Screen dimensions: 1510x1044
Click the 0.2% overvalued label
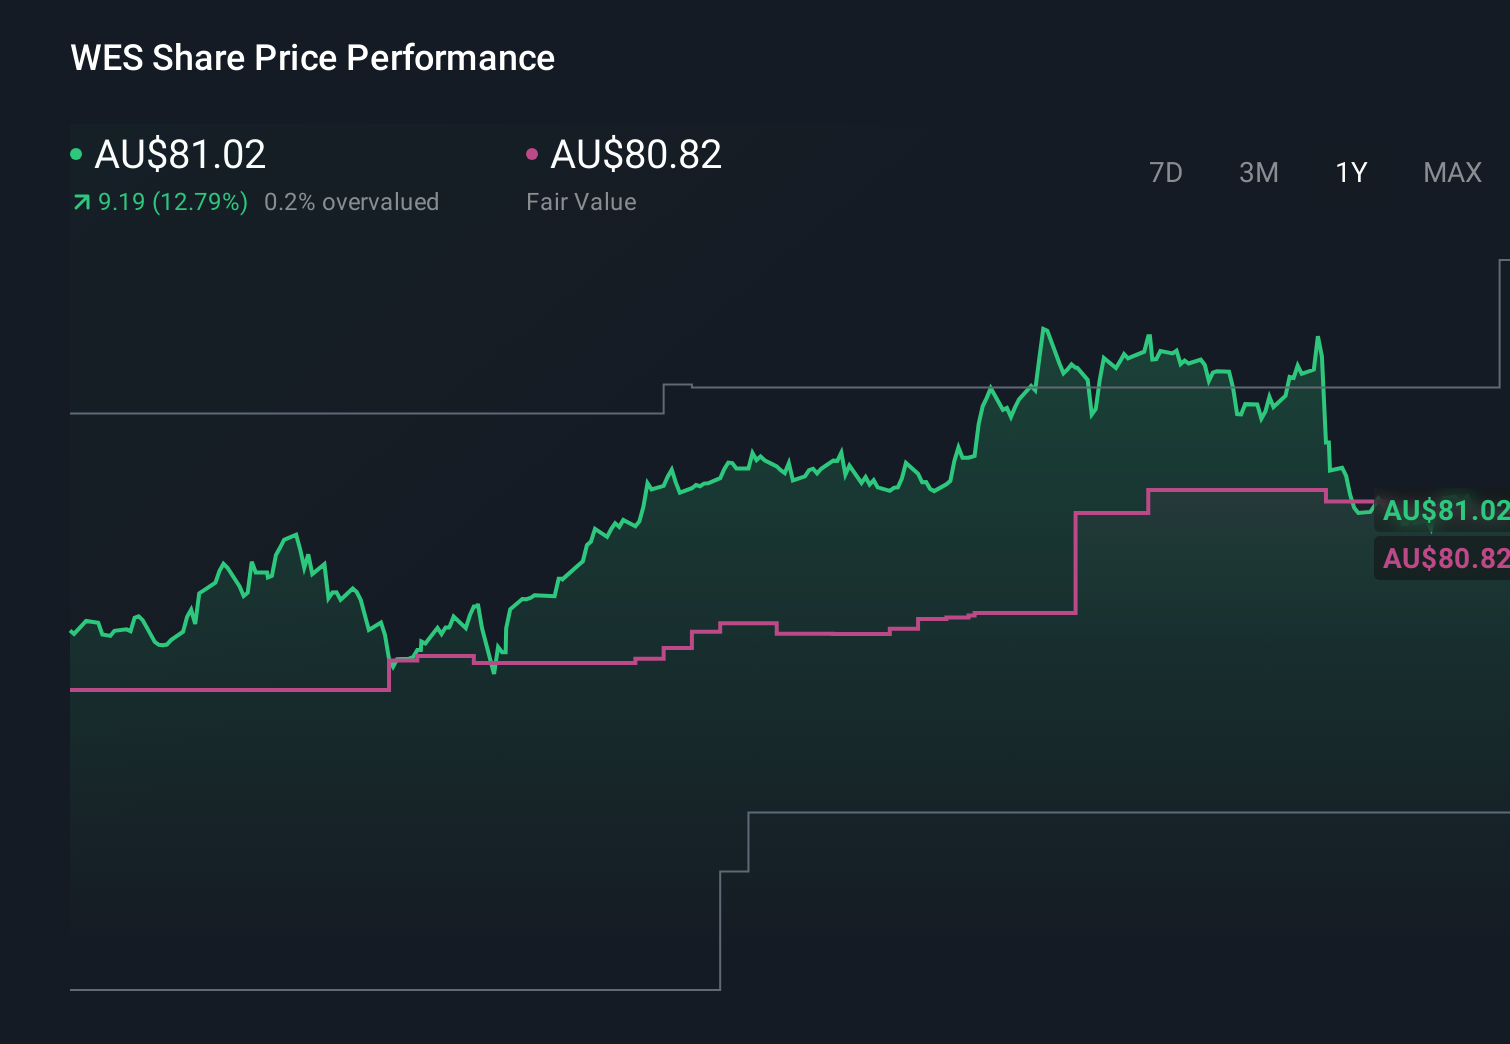click(352, 202)
